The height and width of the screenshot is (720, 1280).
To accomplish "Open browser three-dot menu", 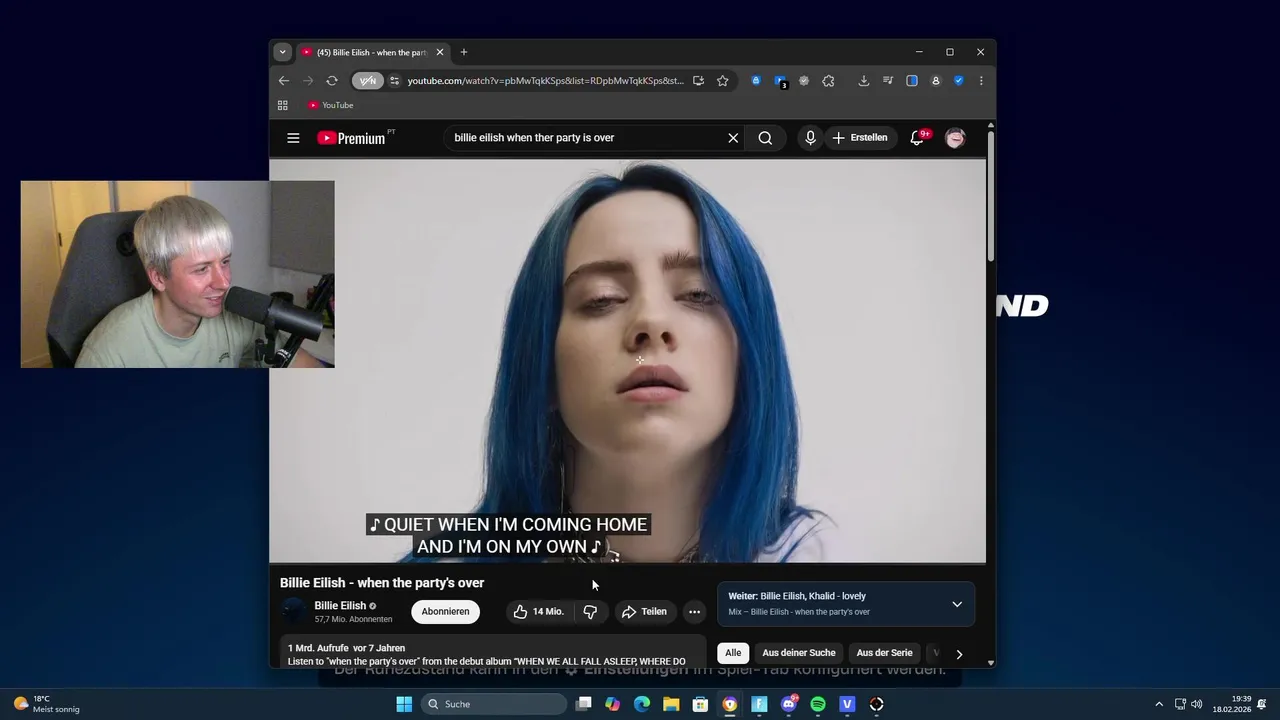I will [x=981, y=81].
